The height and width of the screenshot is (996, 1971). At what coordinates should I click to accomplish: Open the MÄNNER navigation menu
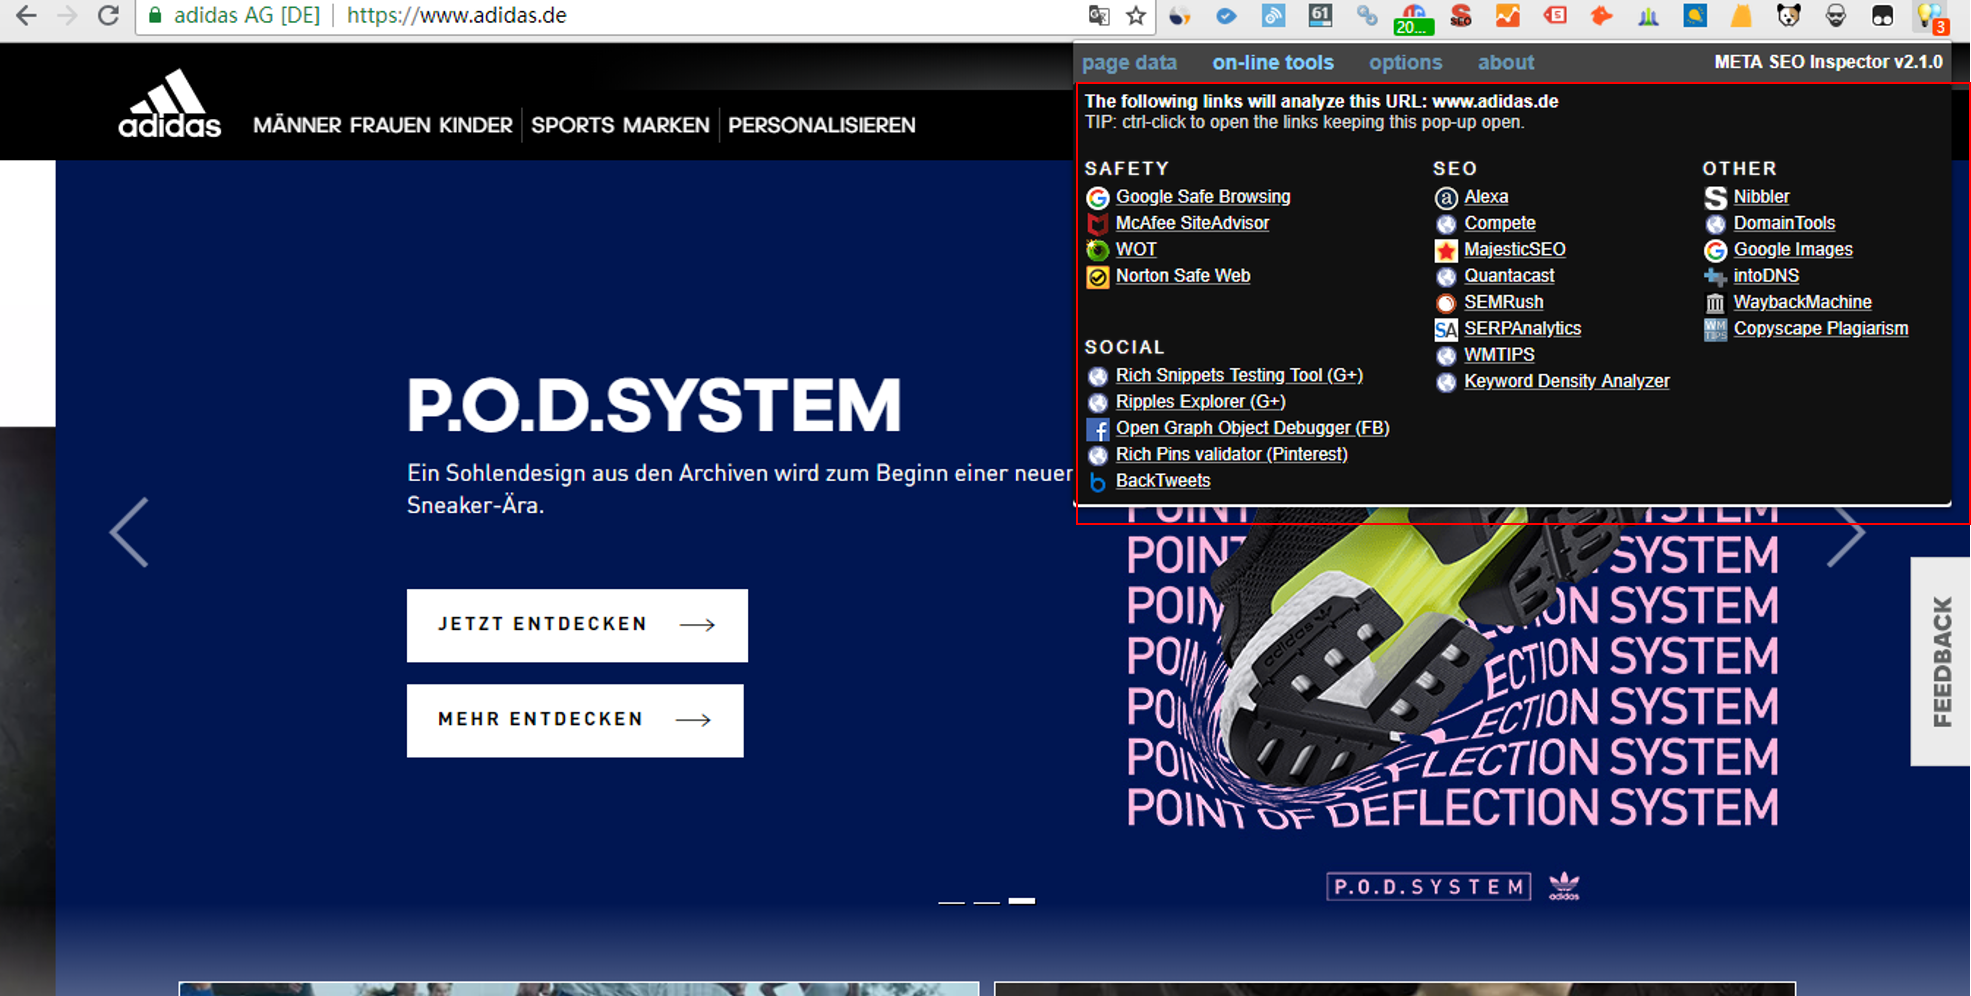(297, 125)
